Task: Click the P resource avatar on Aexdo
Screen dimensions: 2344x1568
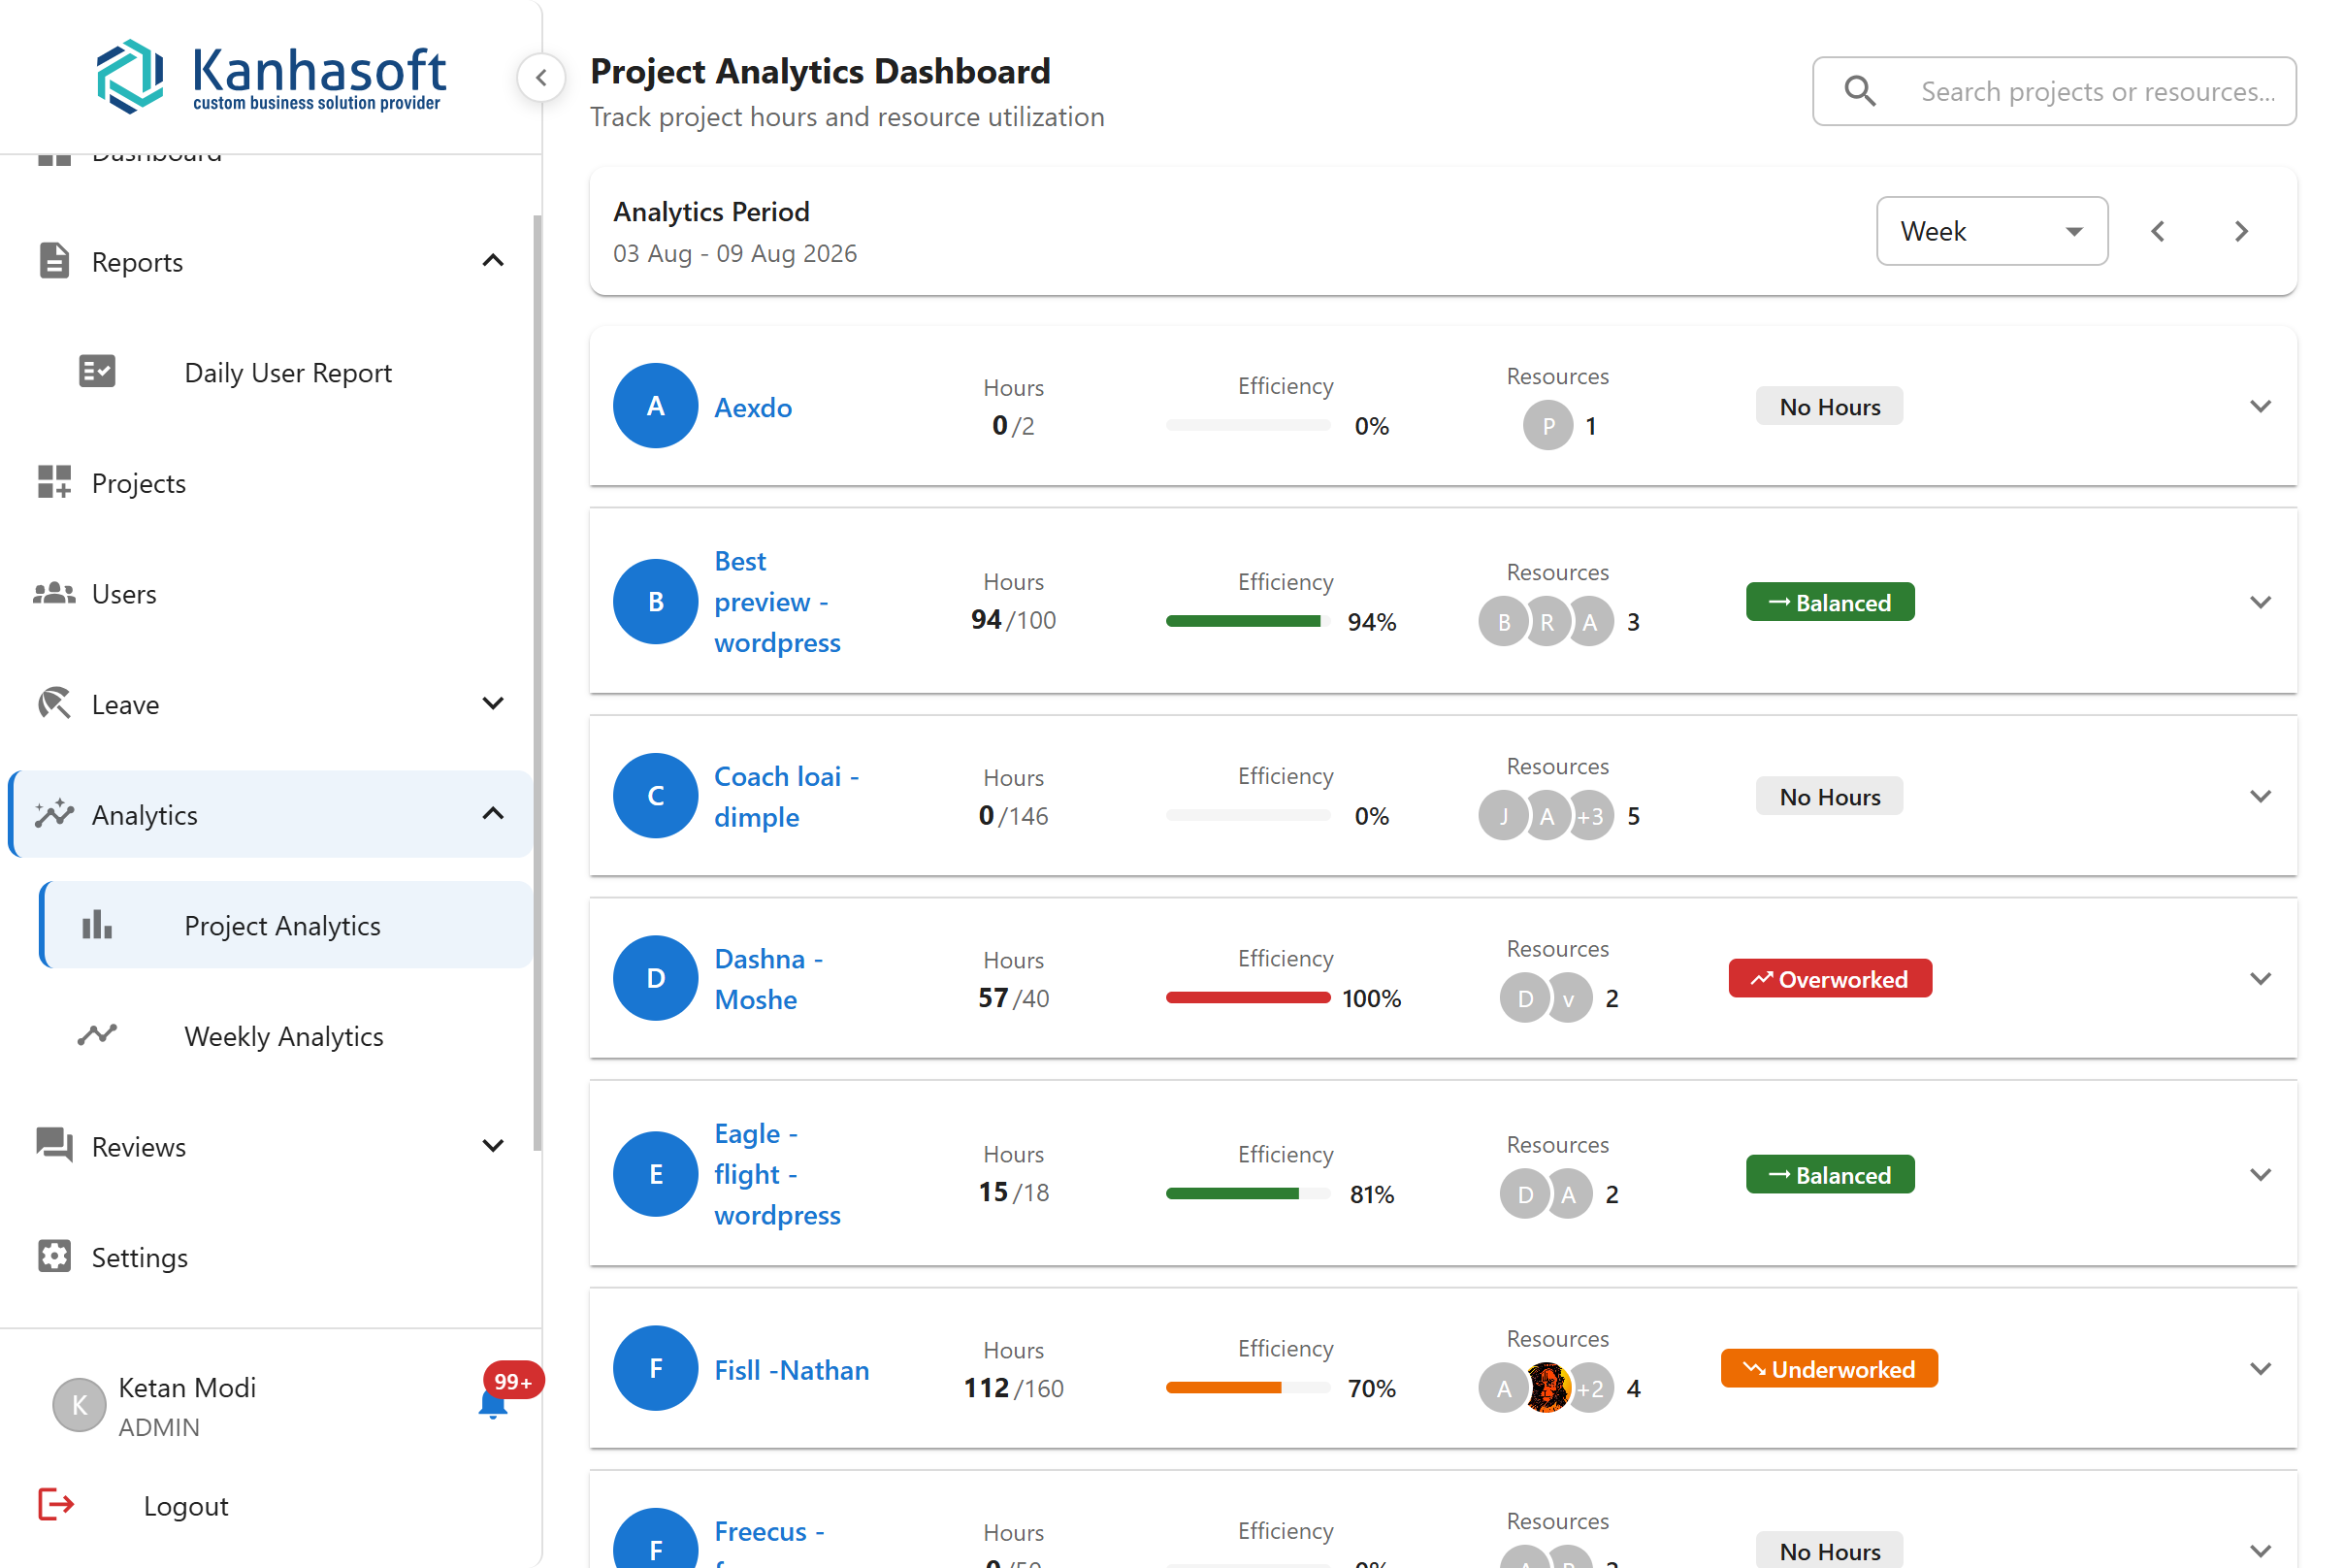Action: (x=1548, y=426)
